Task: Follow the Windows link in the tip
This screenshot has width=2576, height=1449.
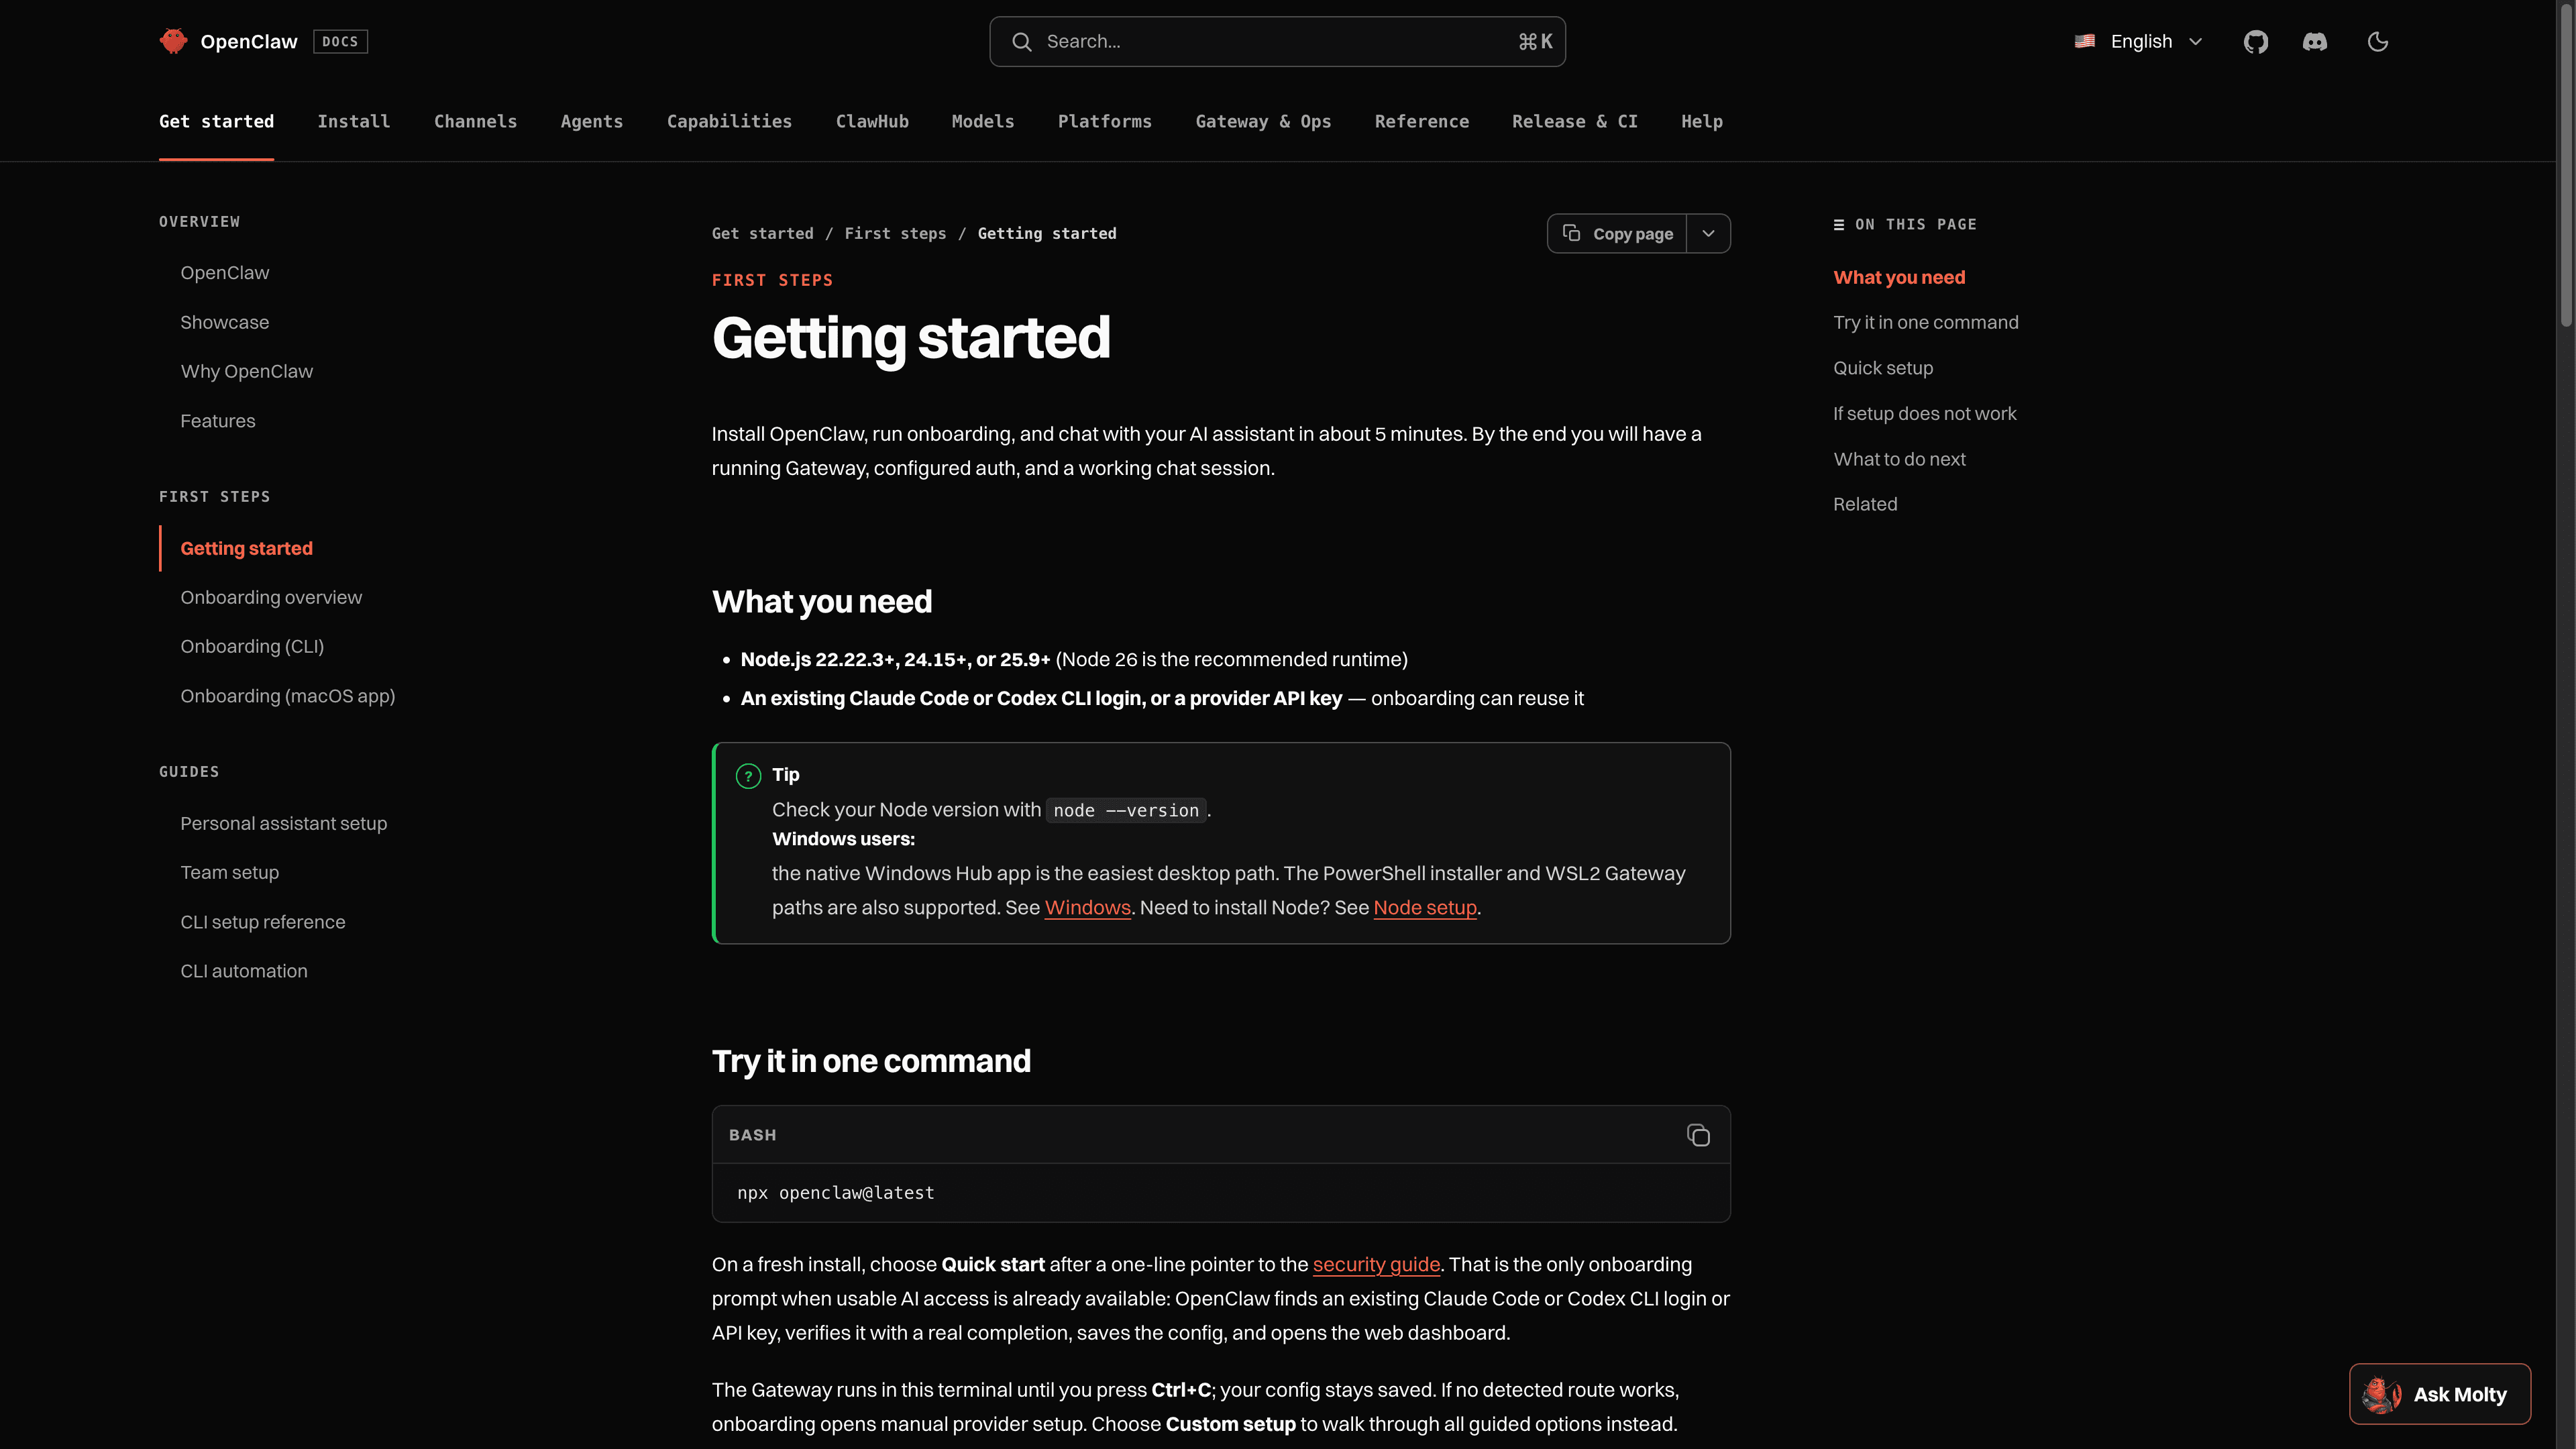Action: coord(1087,907)
